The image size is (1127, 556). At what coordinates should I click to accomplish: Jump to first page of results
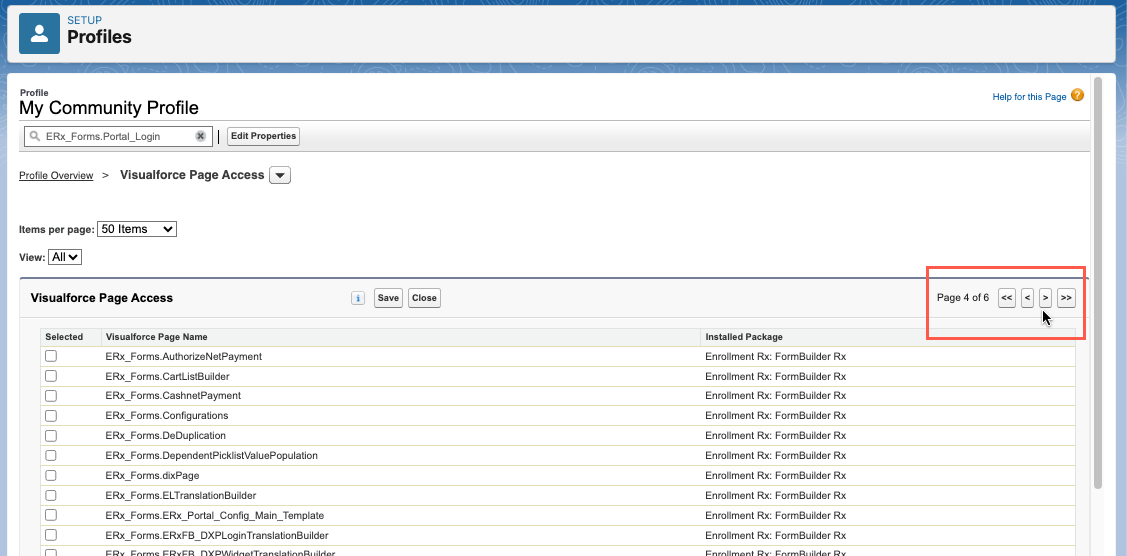[1007, 298]
